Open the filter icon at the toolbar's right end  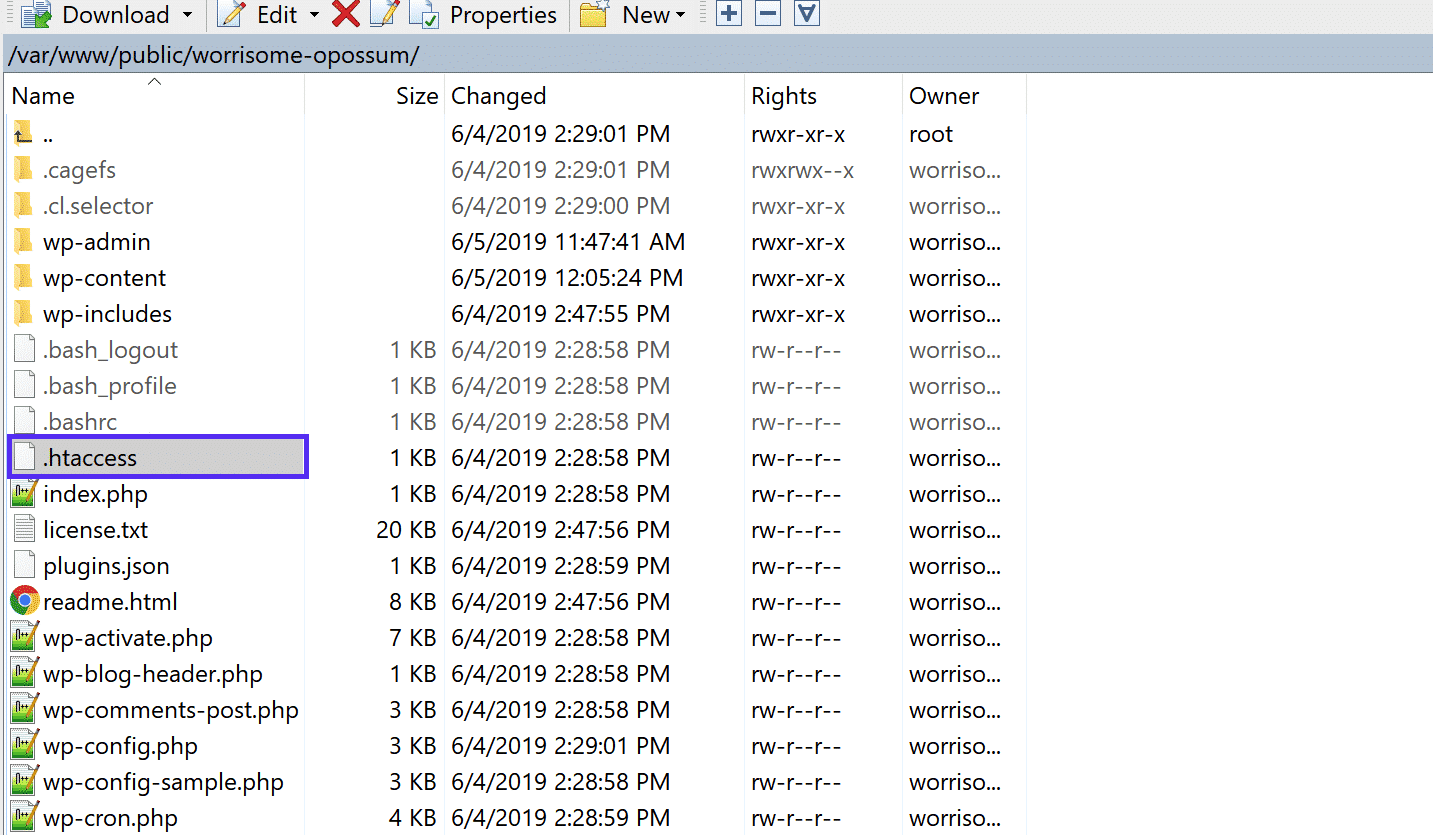point(805,14)
